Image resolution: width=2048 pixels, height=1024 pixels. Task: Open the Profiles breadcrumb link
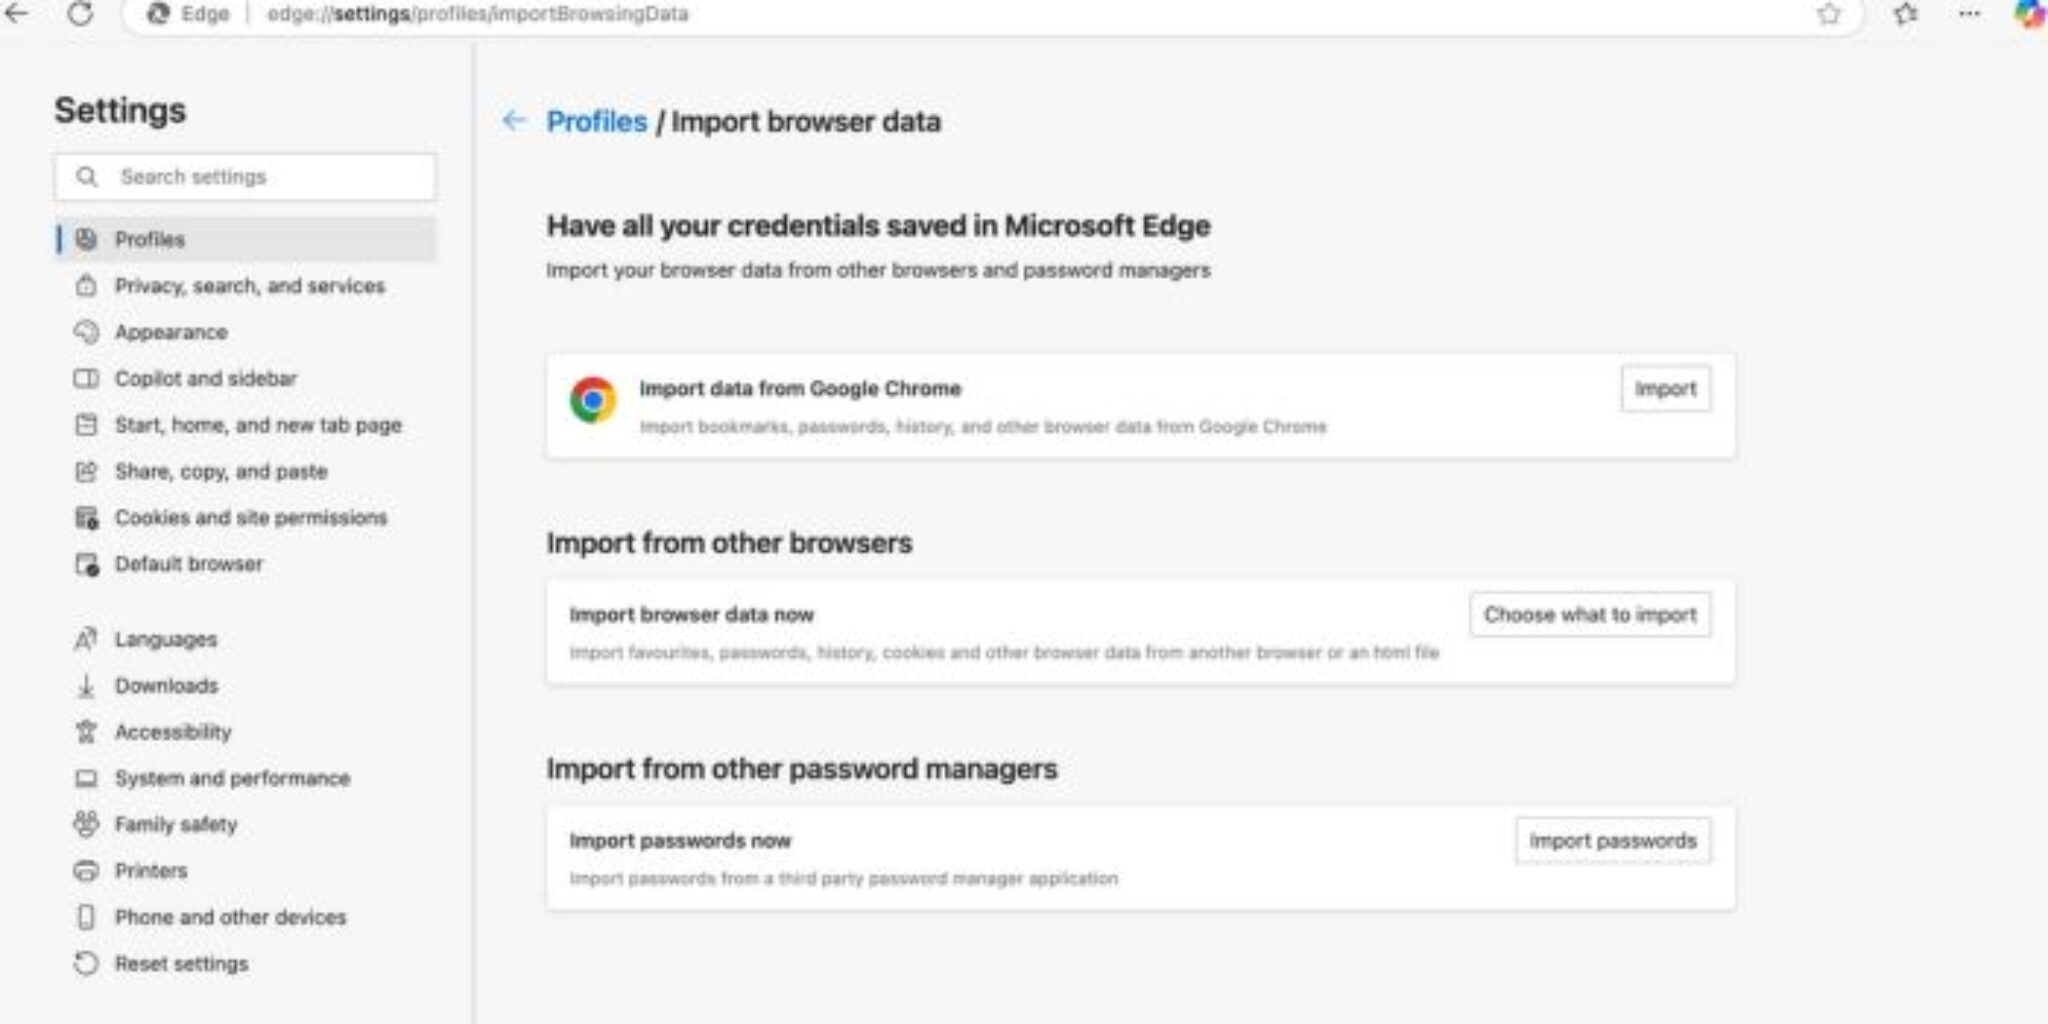click(x=596, y=121)
